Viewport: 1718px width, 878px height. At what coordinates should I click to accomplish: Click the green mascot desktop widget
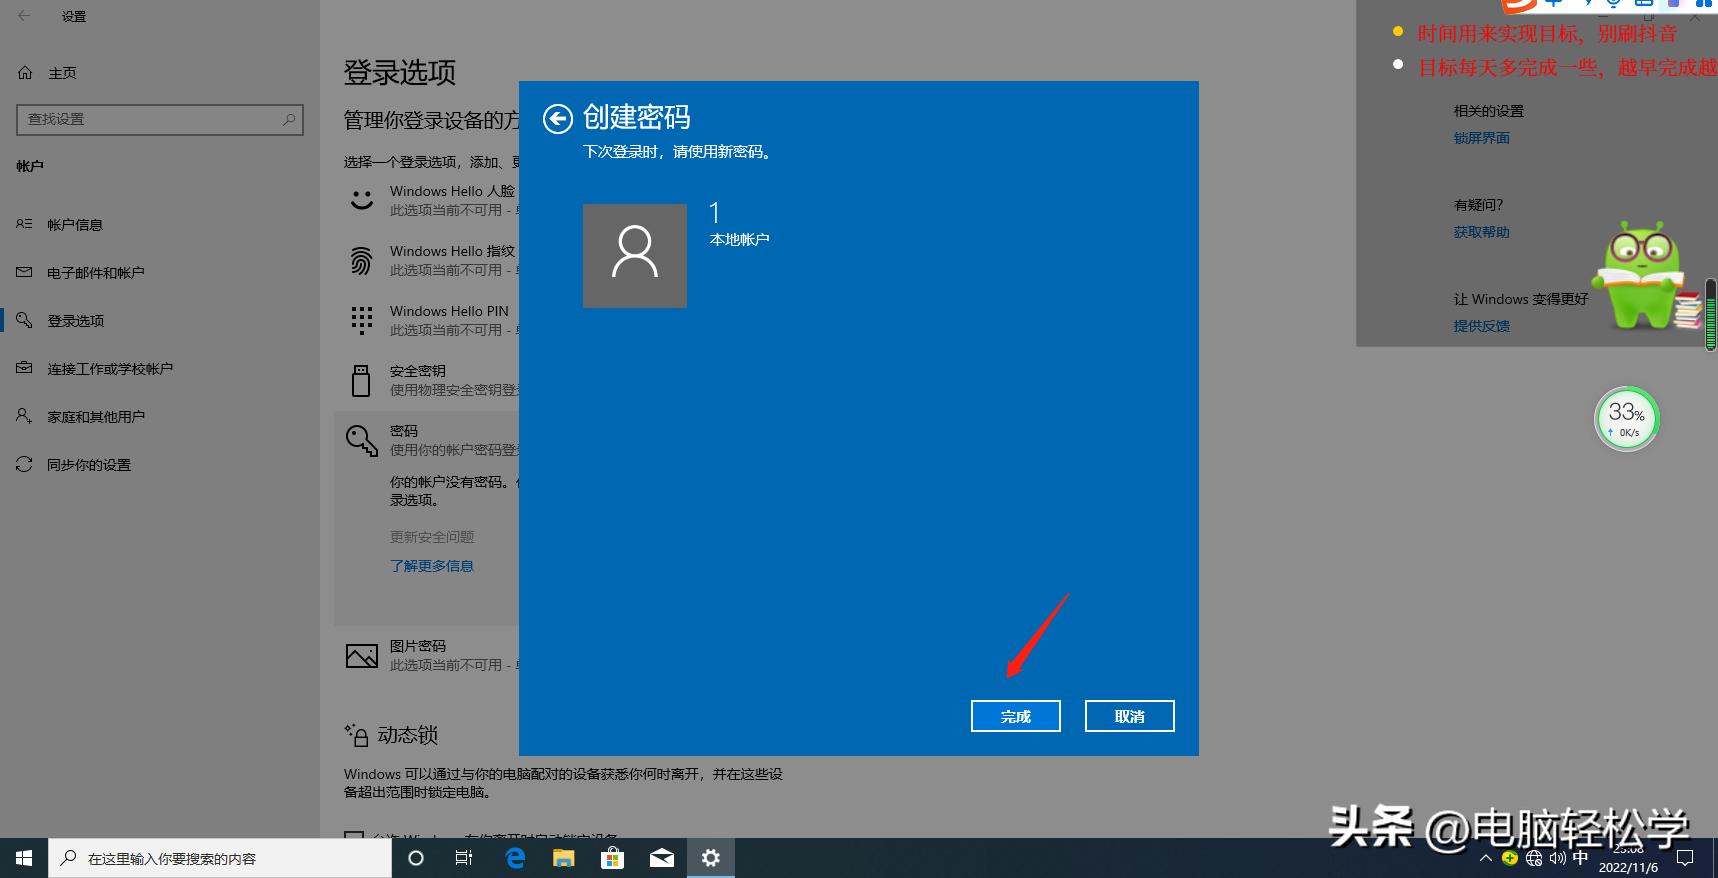1645,276
